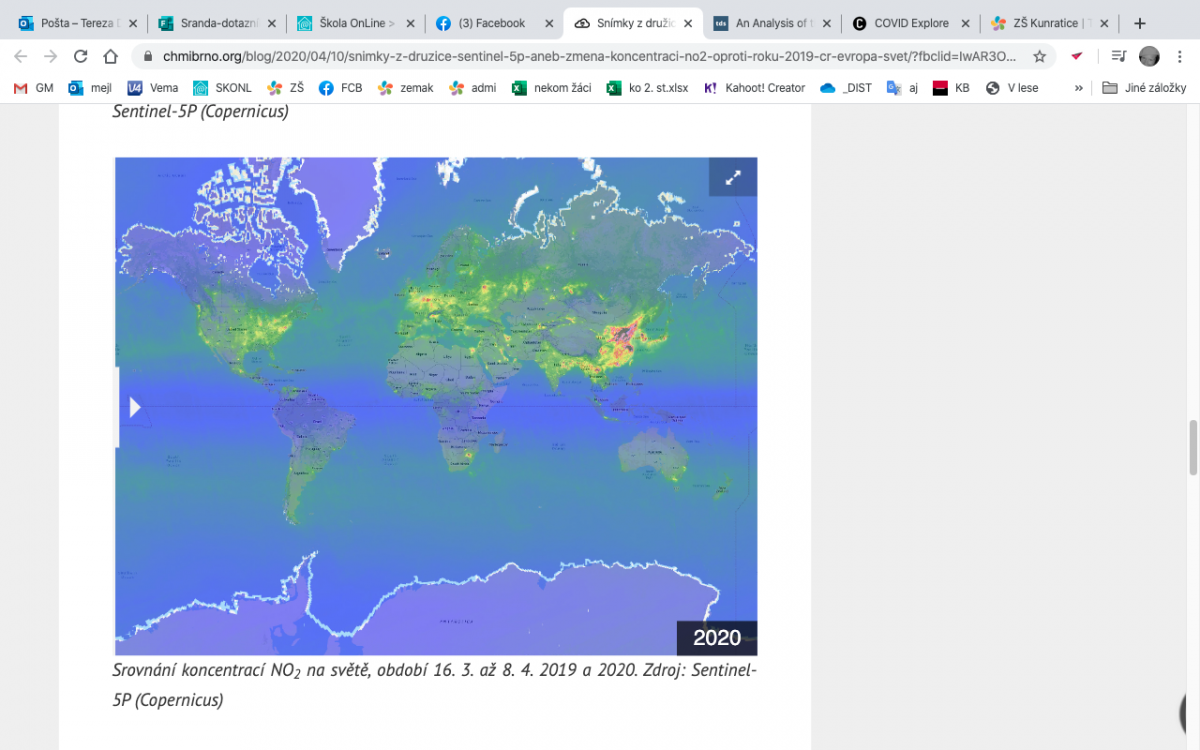Open the Chrome profile avatar

coord(1149,56)
